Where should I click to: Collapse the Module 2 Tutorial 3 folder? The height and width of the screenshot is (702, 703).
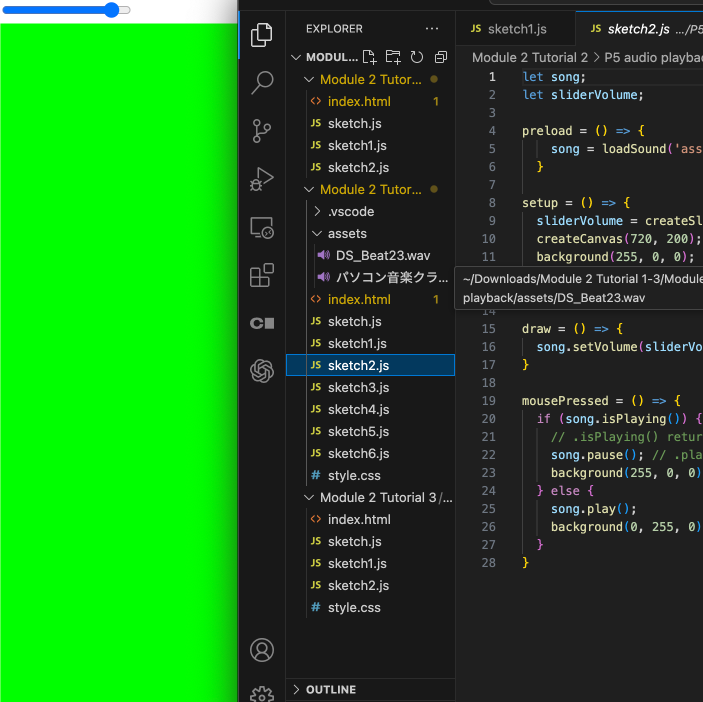point(309,498)
